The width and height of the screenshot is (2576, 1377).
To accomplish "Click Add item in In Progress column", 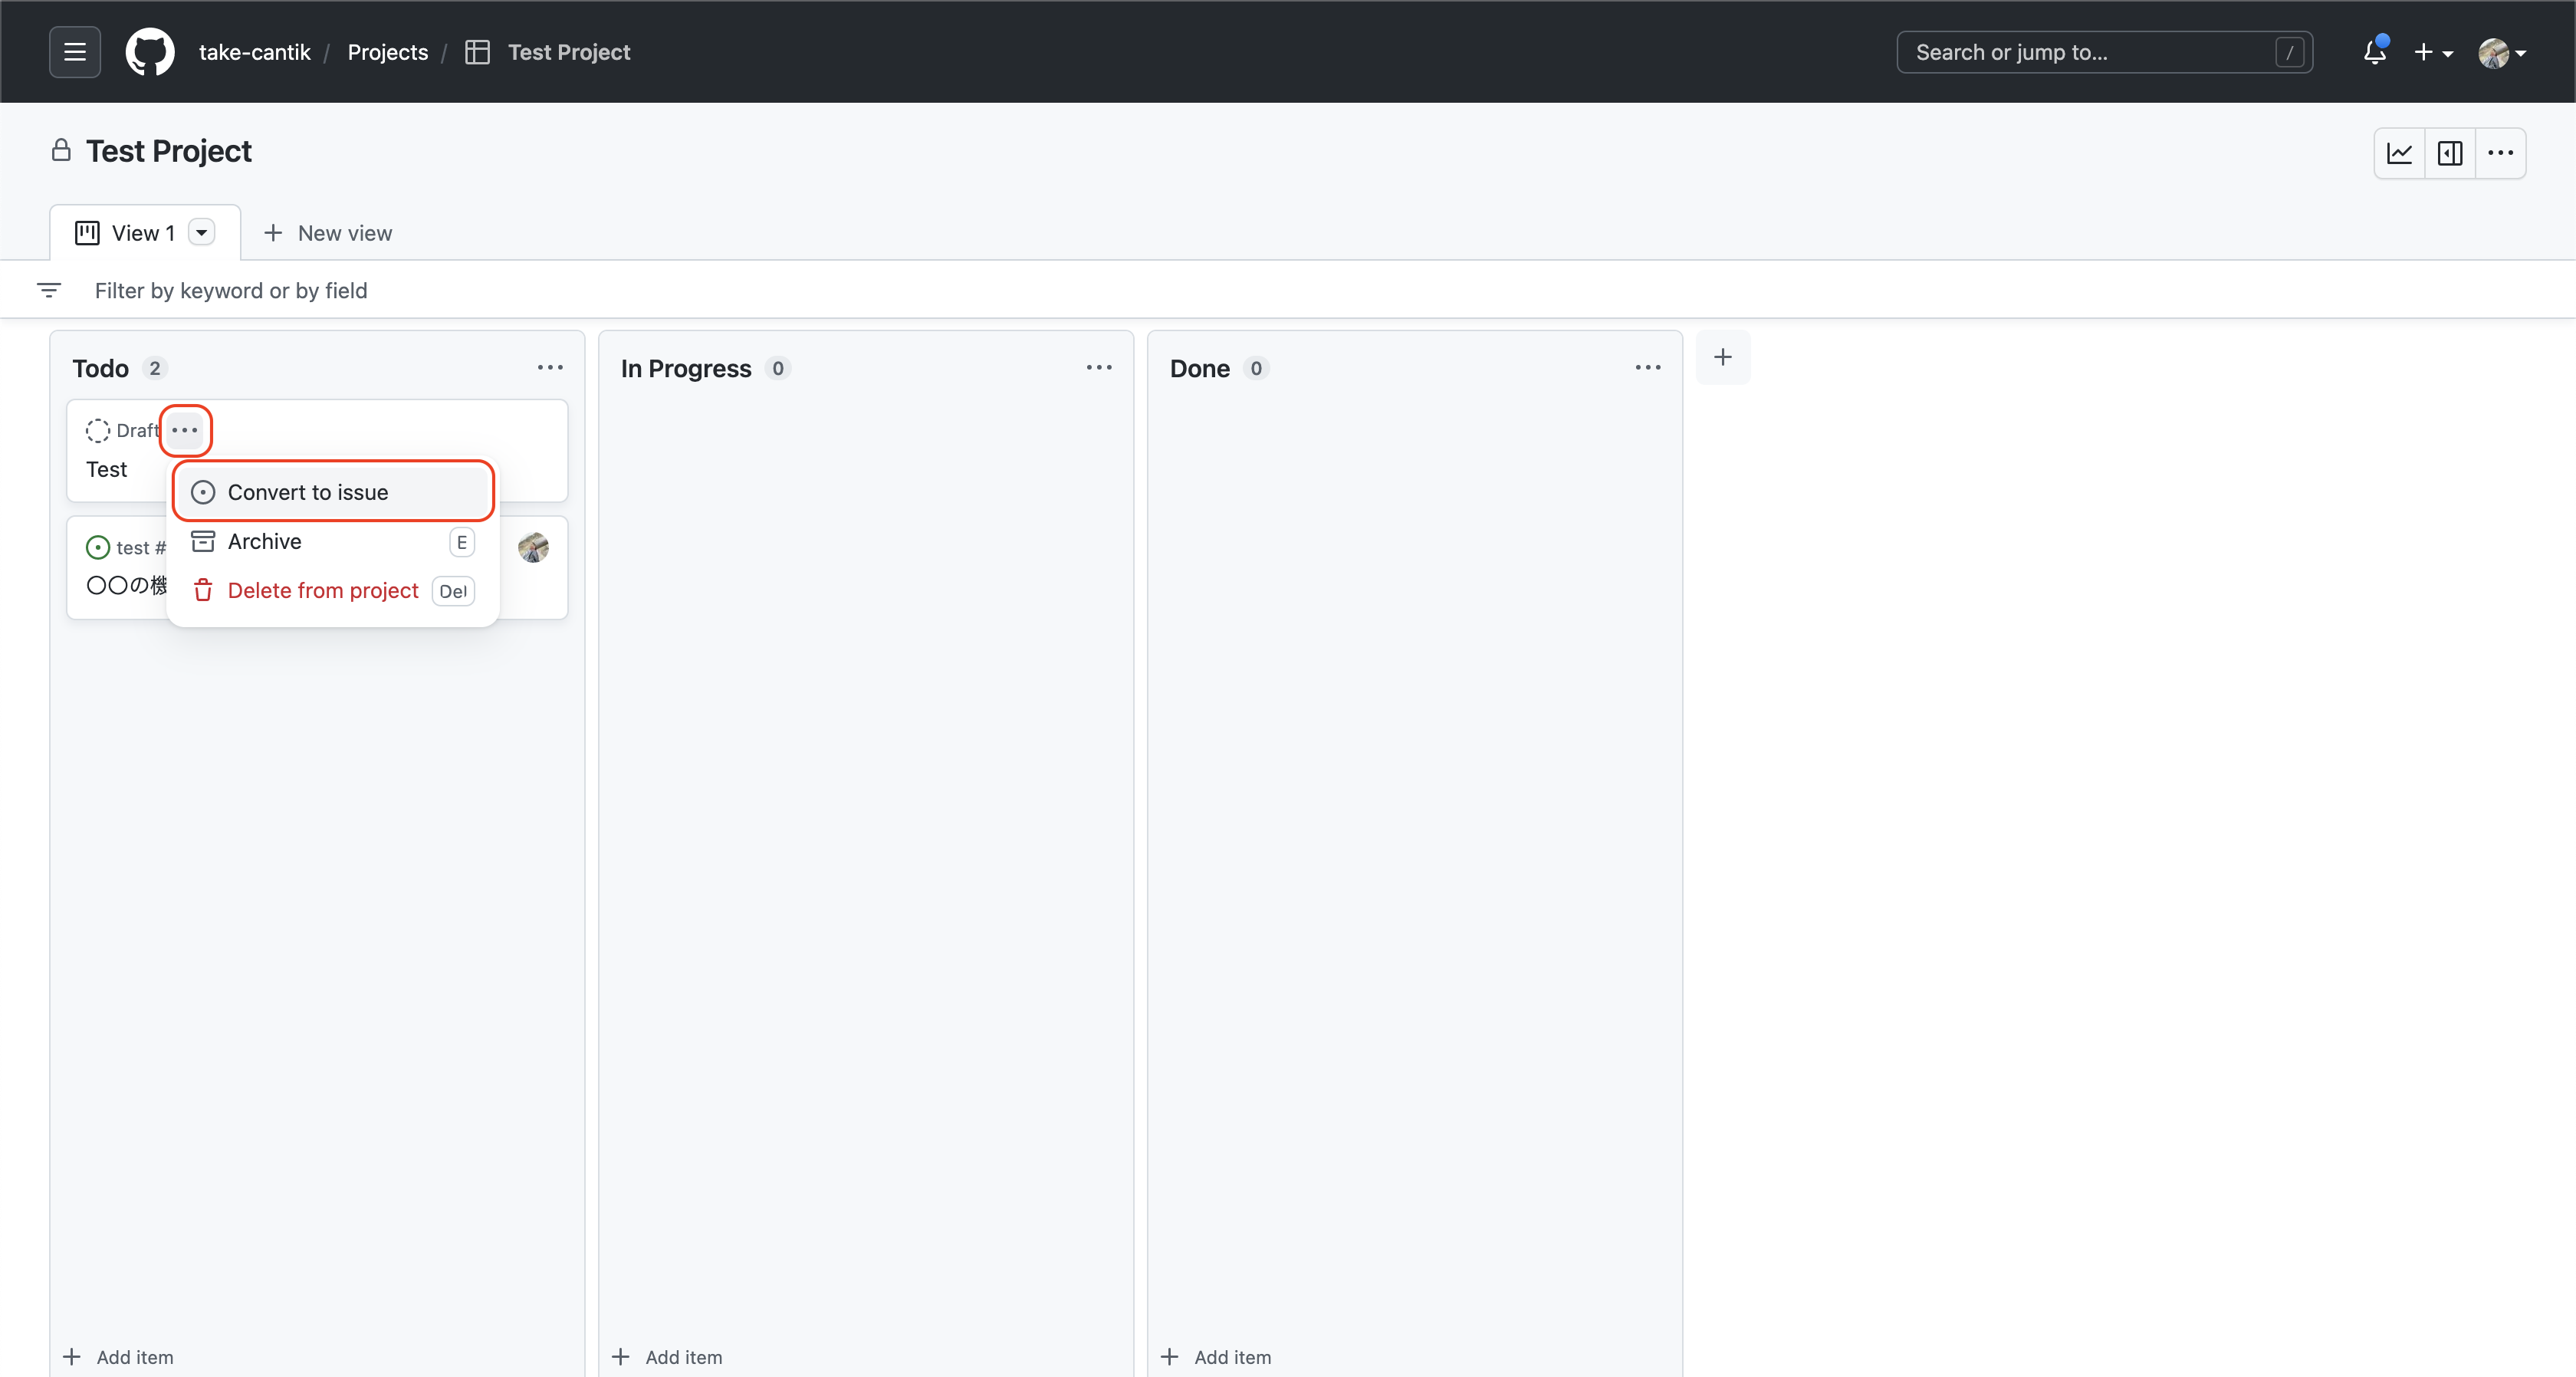I will pos(668,1357).
